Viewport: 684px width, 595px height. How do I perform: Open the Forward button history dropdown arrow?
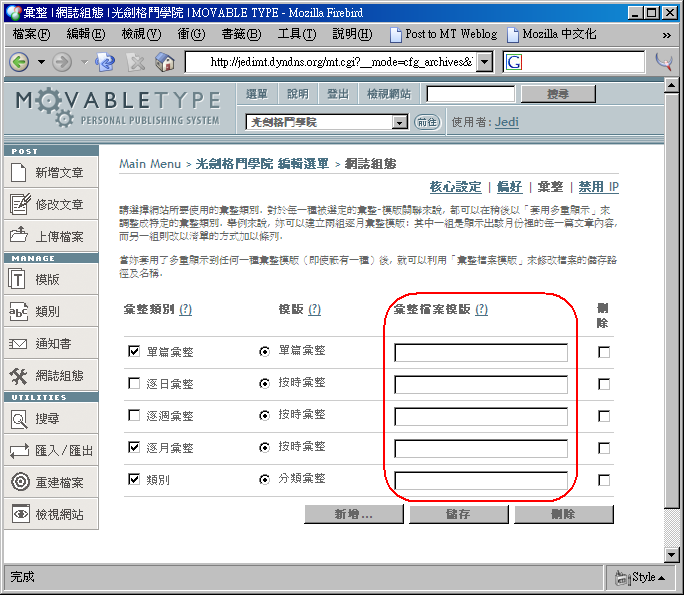85,62
